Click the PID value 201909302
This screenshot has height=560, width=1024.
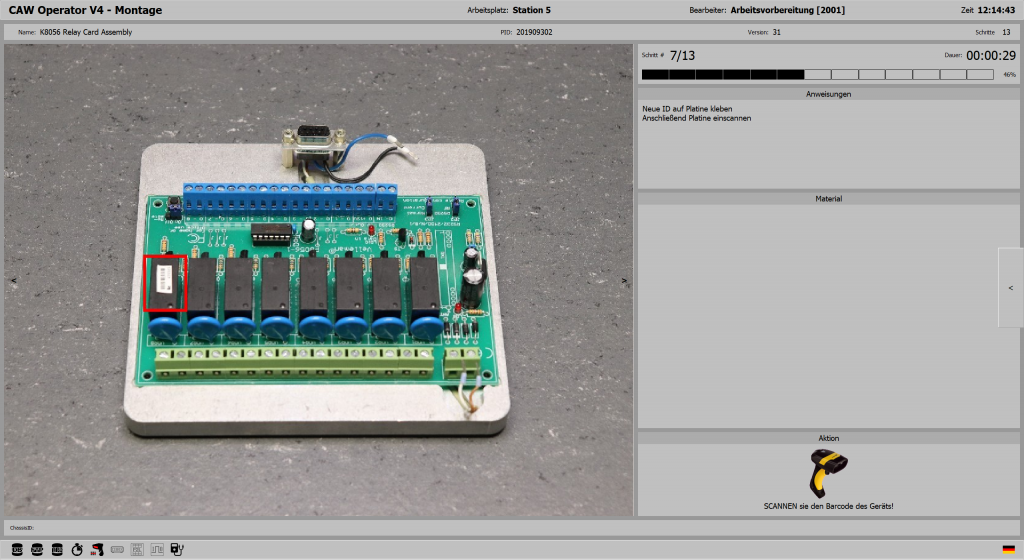coord(534,32)
